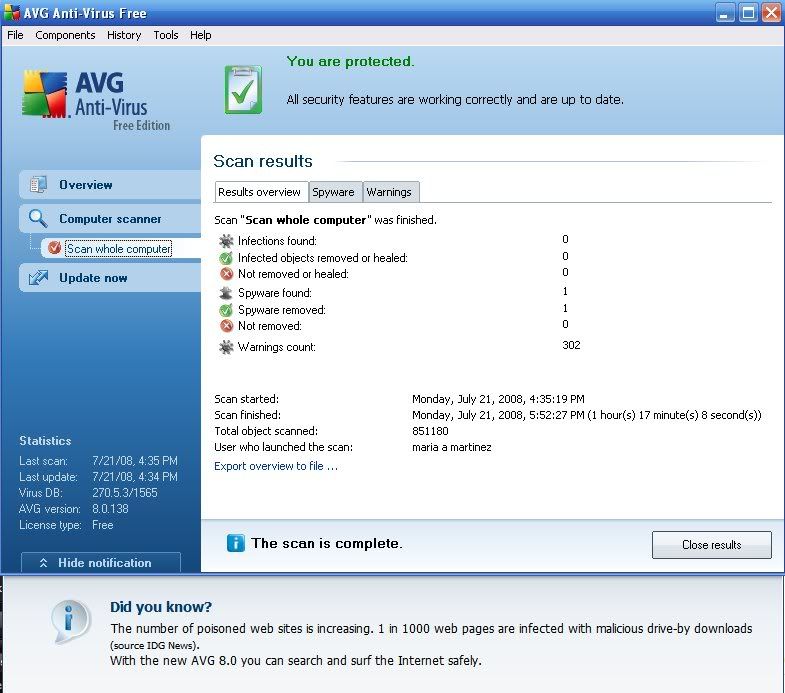The width and height of the screenshot is (785, 693).
Task: Click the red check icon beside Scan whole computer
Action: tap(54, 248)
